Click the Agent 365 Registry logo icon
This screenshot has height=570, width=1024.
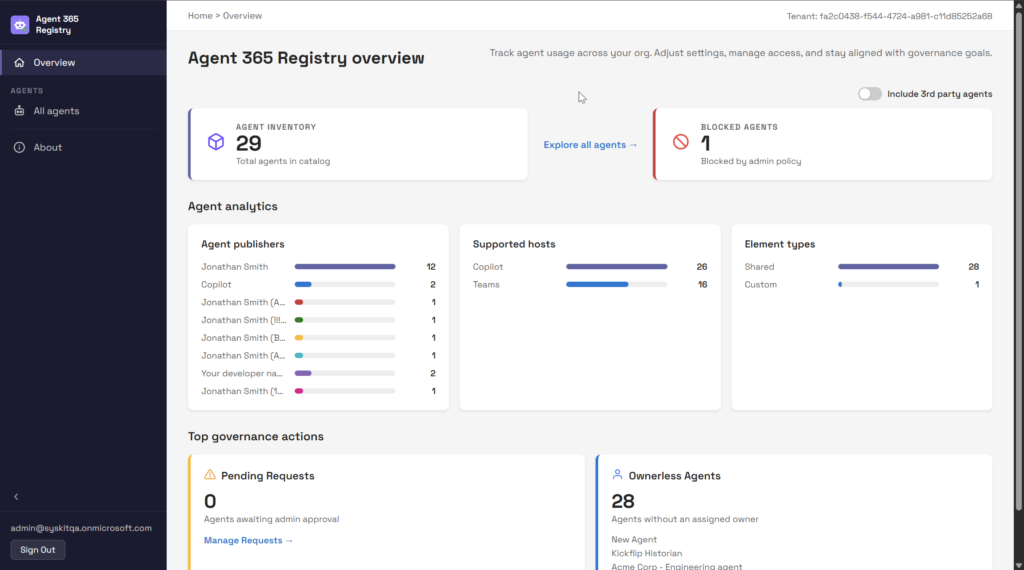tap(20, 25)
